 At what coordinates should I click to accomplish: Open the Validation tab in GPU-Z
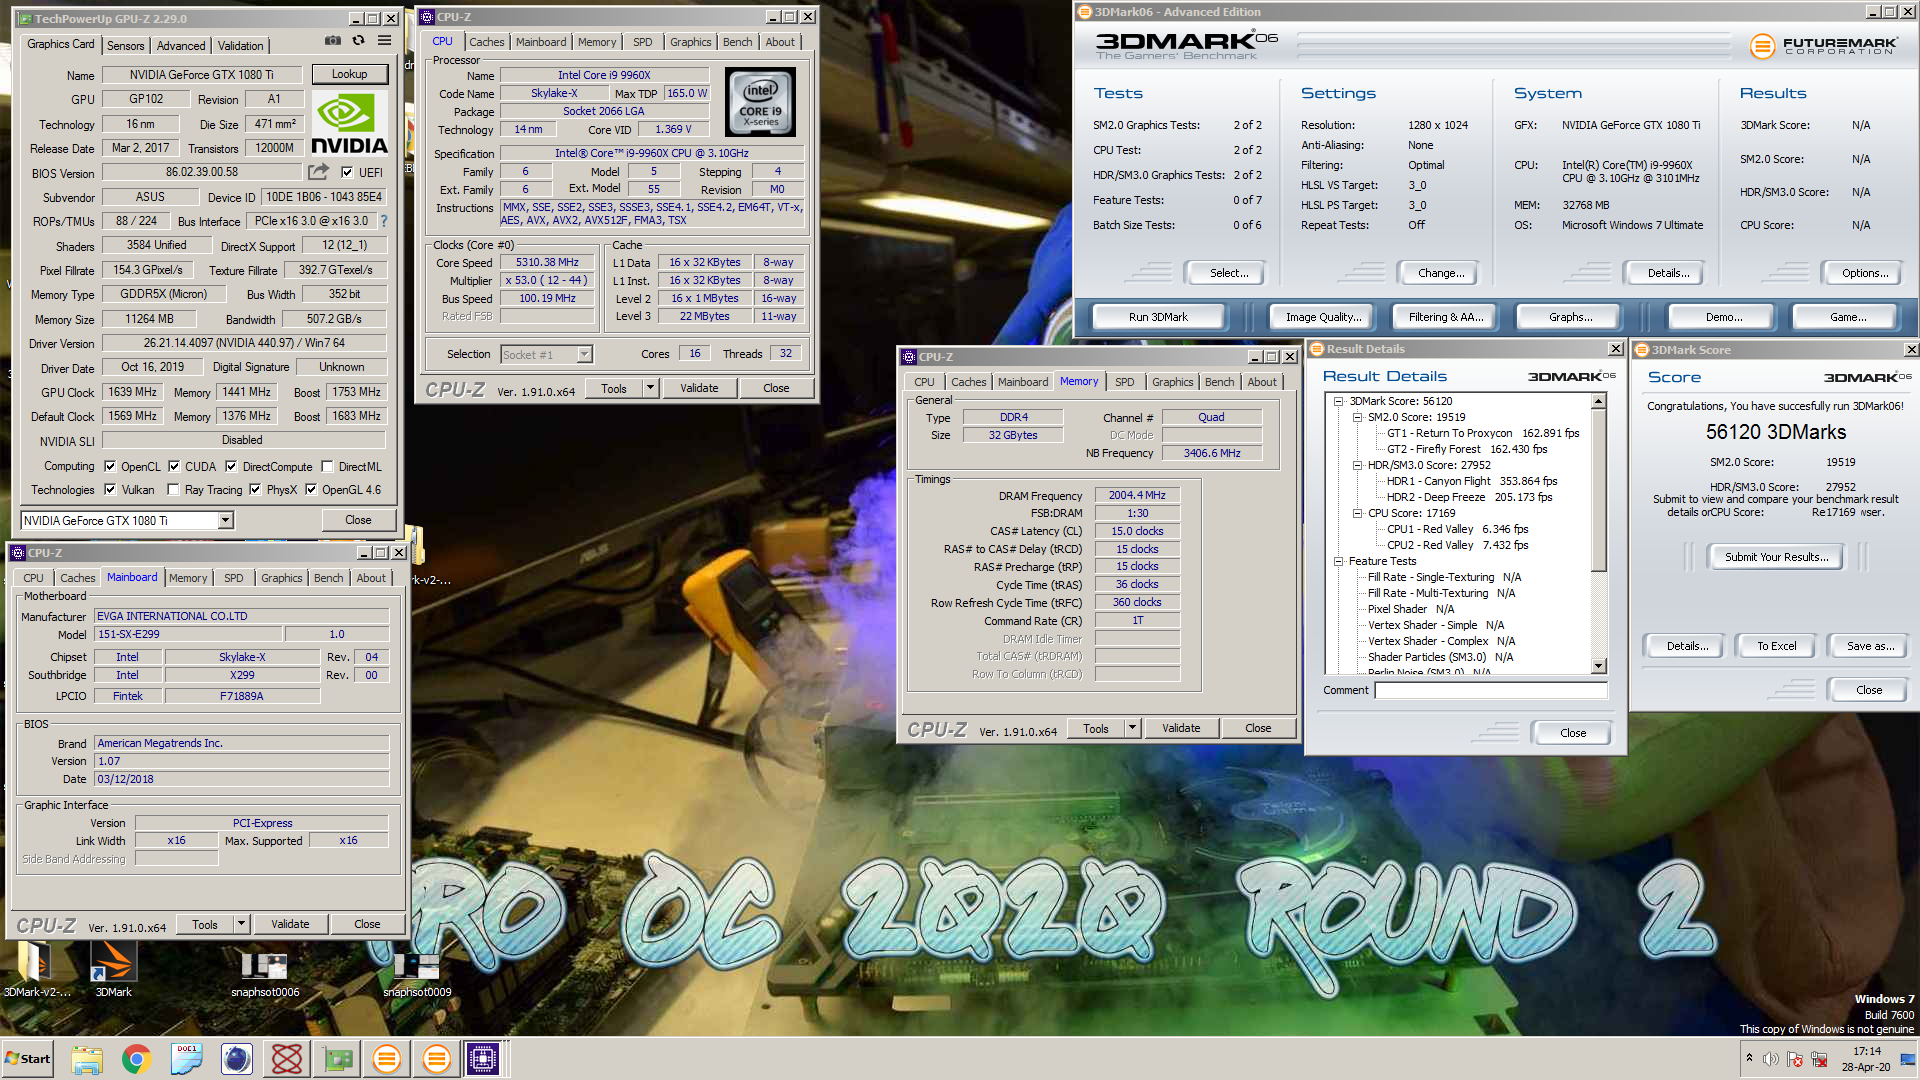click(x=241, y=45)
